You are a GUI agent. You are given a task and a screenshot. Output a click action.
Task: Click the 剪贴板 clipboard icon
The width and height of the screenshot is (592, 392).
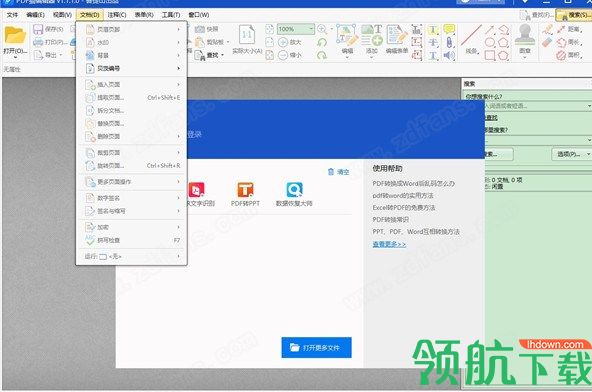pos(200,42)
